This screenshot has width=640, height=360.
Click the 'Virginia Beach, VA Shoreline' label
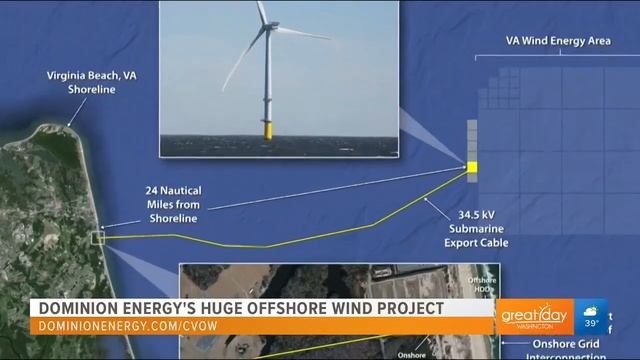(91, 82)
